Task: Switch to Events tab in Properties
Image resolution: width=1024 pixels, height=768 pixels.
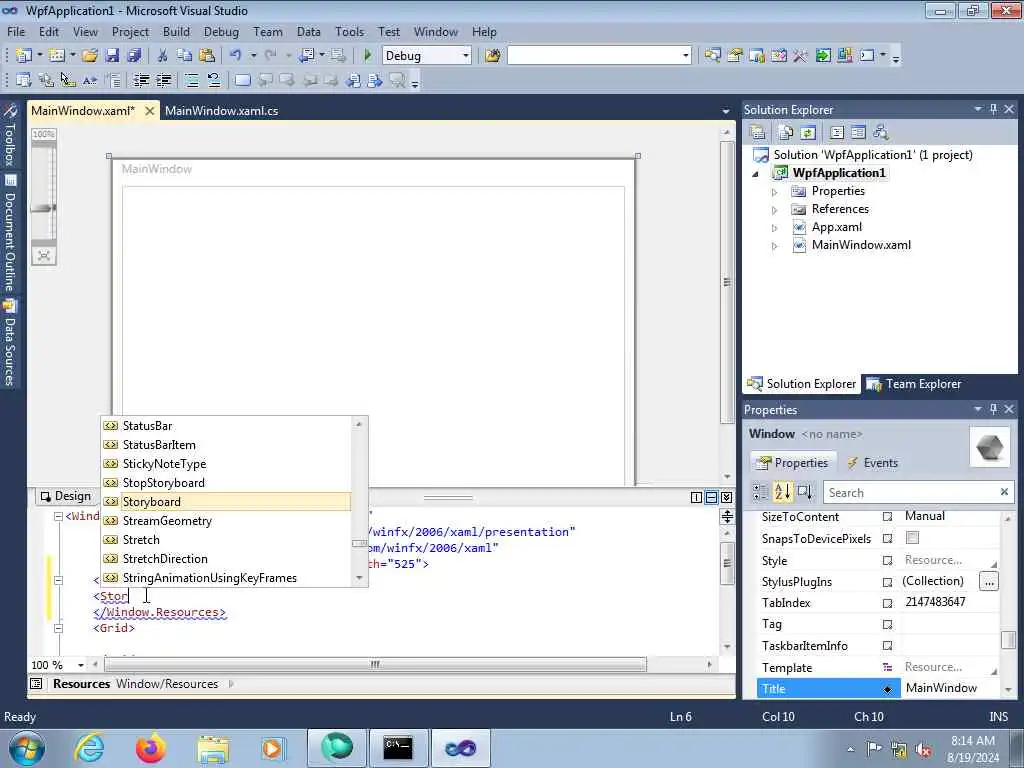Action: [x=872, y=462]
